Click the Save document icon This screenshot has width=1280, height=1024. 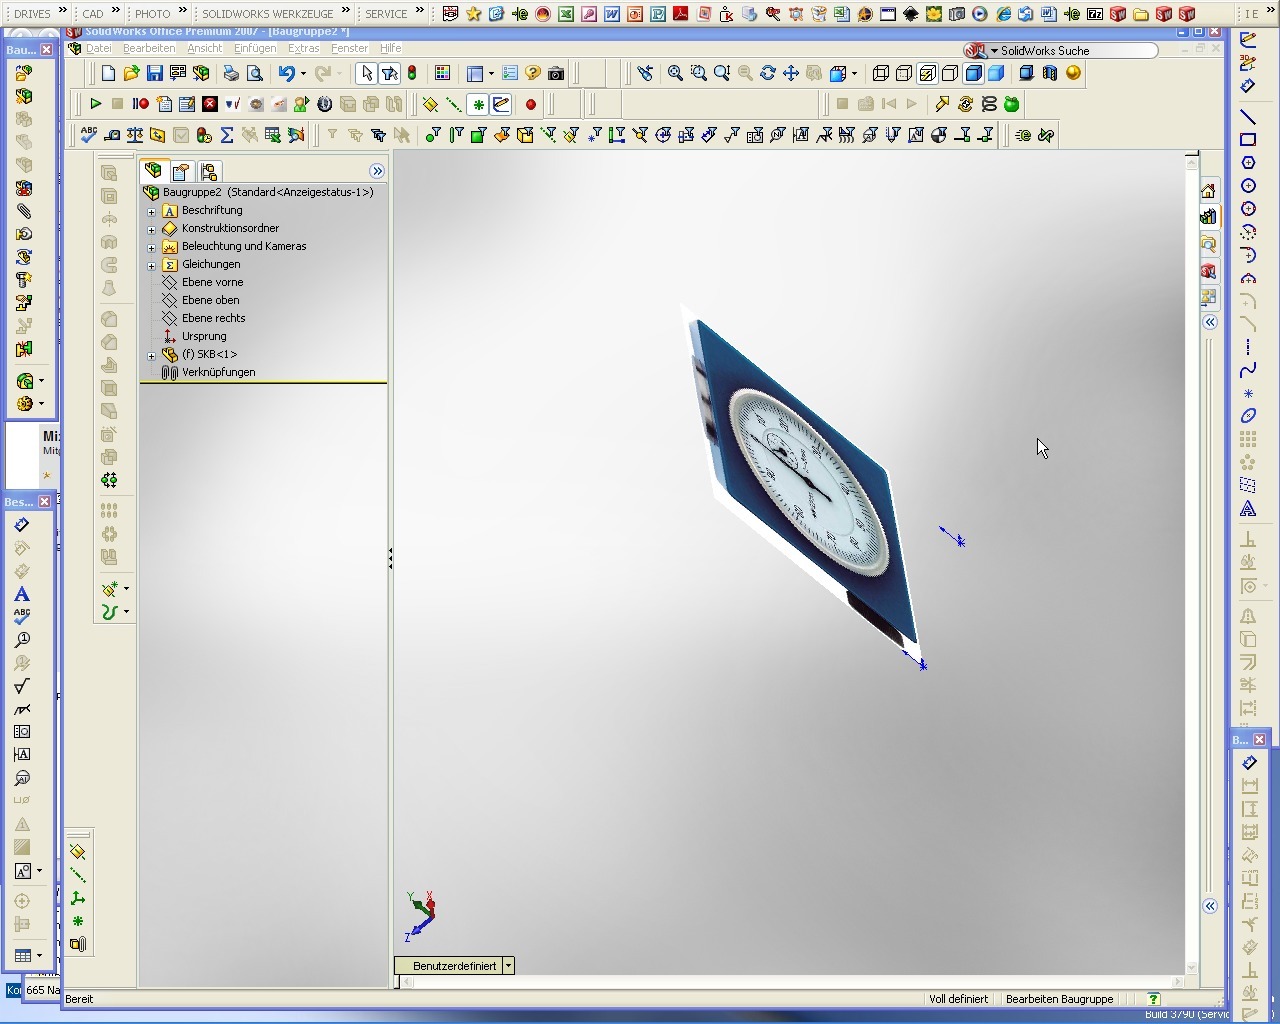coord(154,73)
